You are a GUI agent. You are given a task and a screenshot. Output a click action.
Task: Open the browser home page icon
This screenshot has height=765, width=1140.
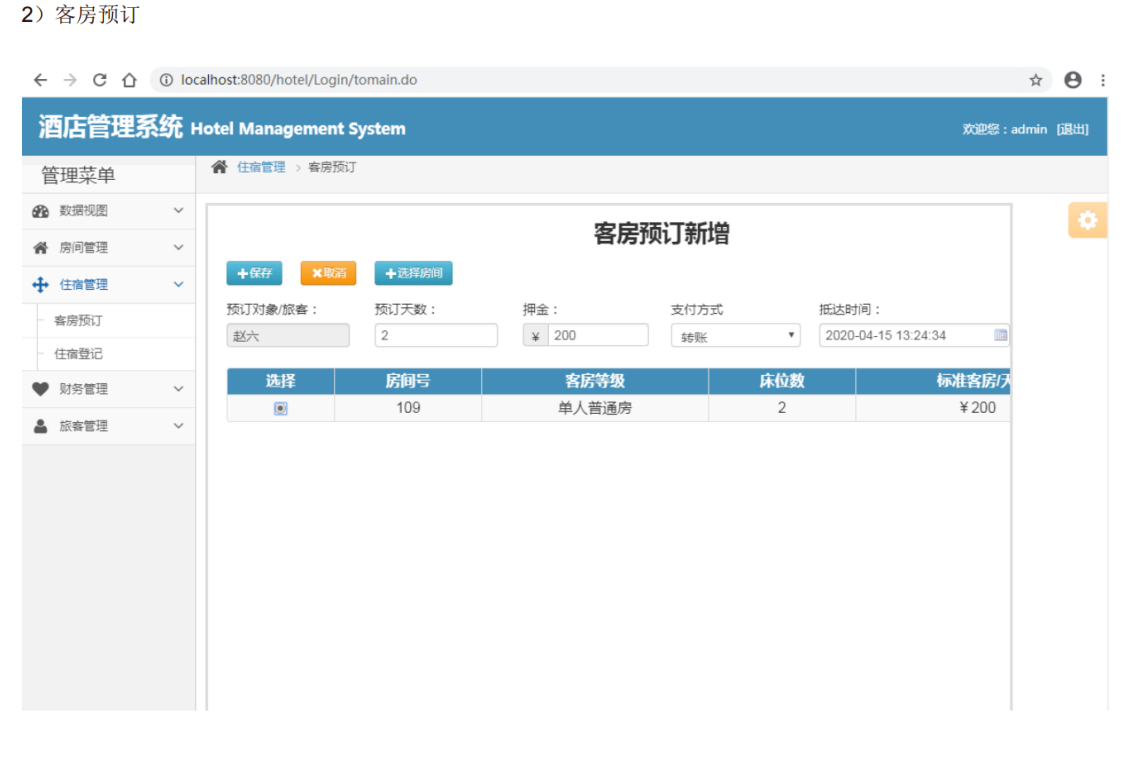pos(129,80)
